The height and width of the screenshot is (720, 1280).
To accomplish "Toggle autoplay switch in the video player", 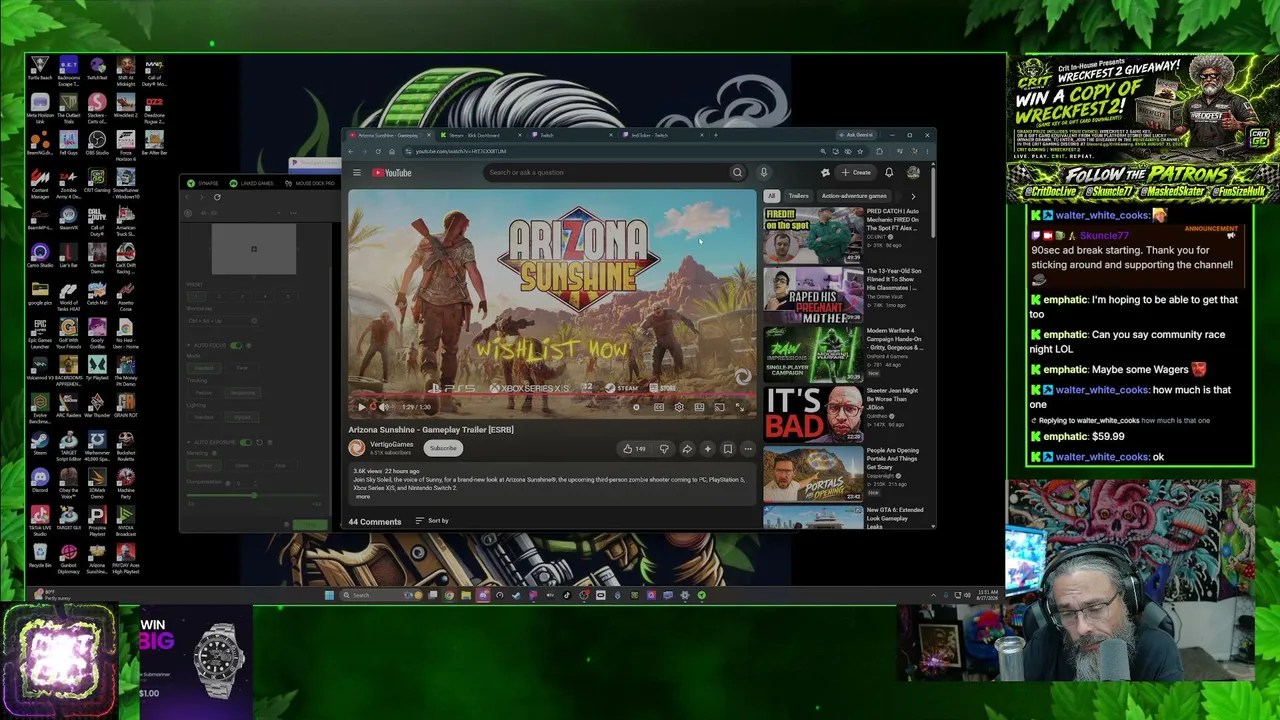I will [x=636, y=407].
